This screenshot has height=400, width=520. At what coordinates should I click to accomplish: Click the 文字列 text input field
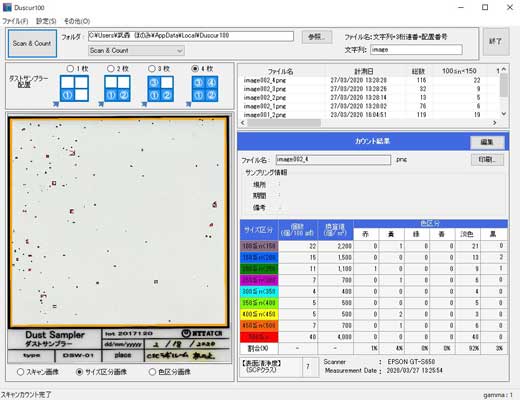coord(416,50)
